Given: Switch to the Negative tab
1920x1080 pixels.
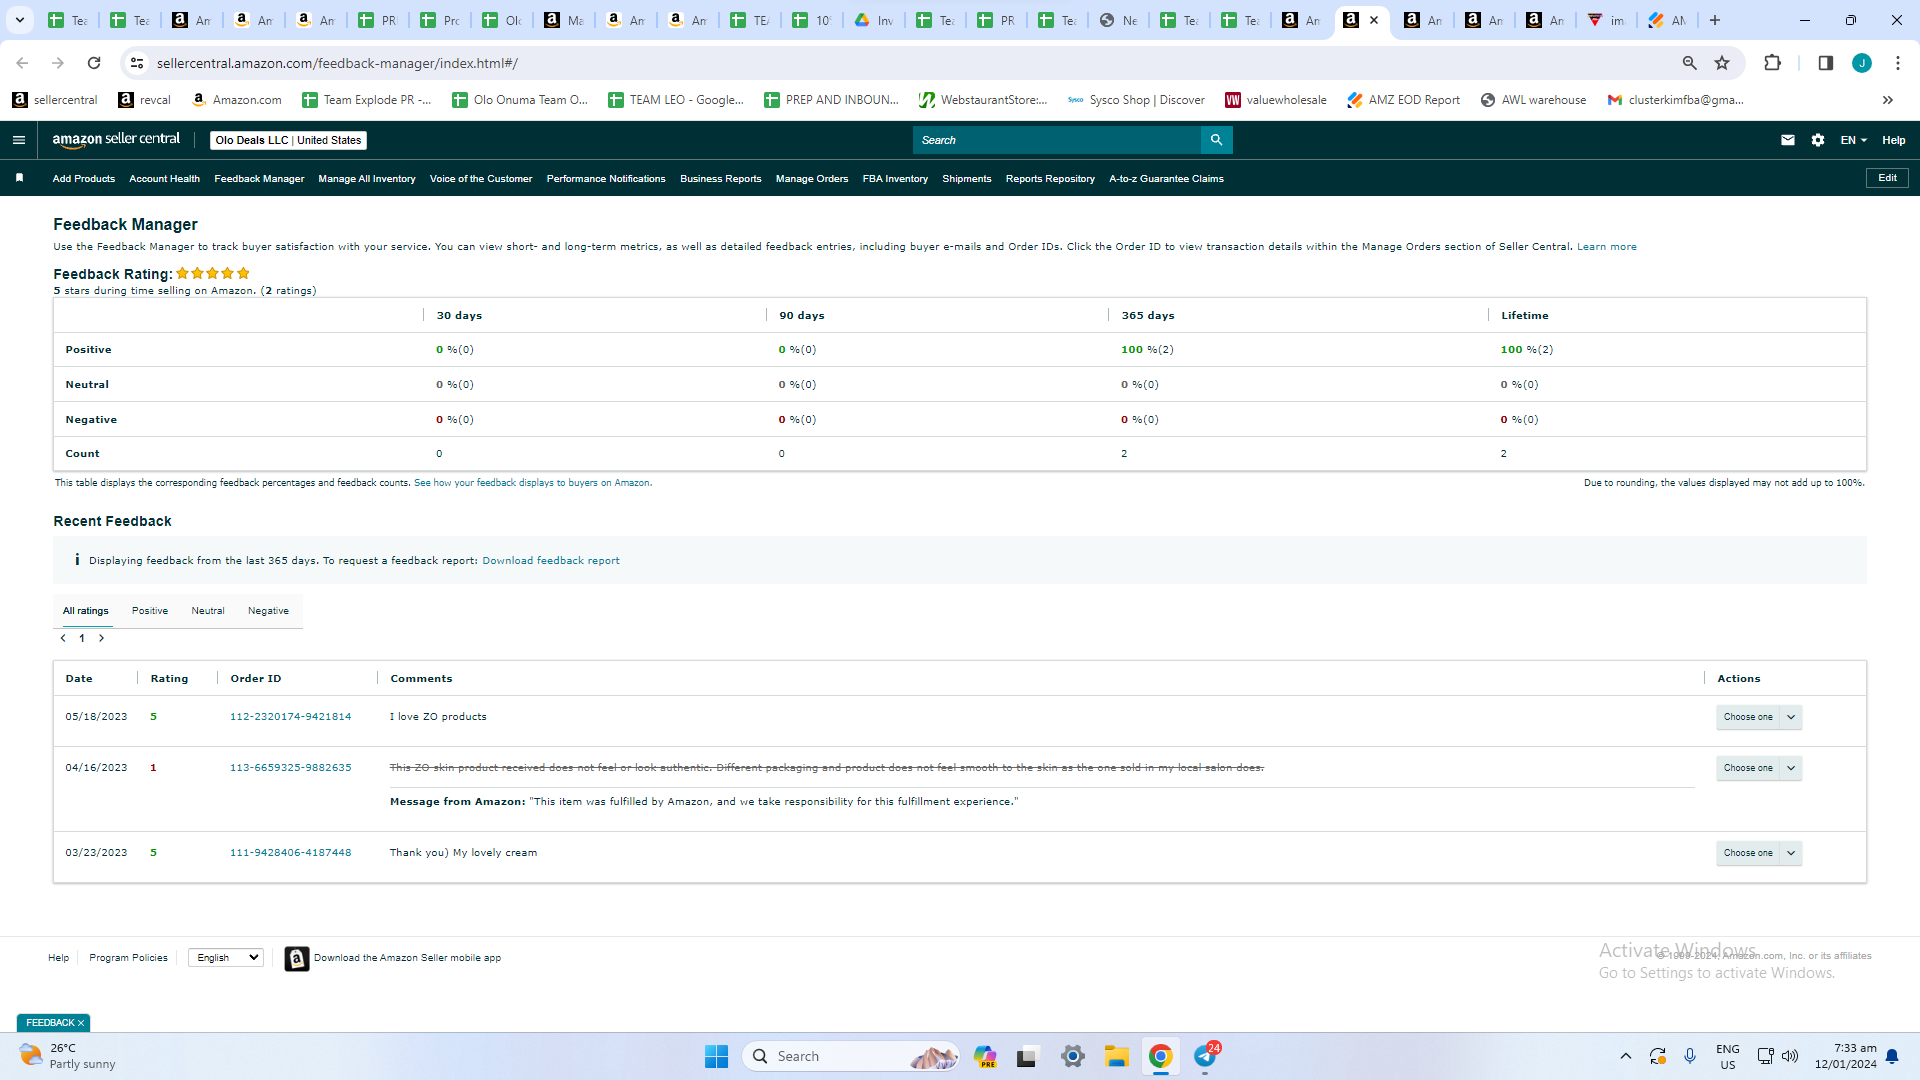Looking at the screenshot, I should 268,611.
